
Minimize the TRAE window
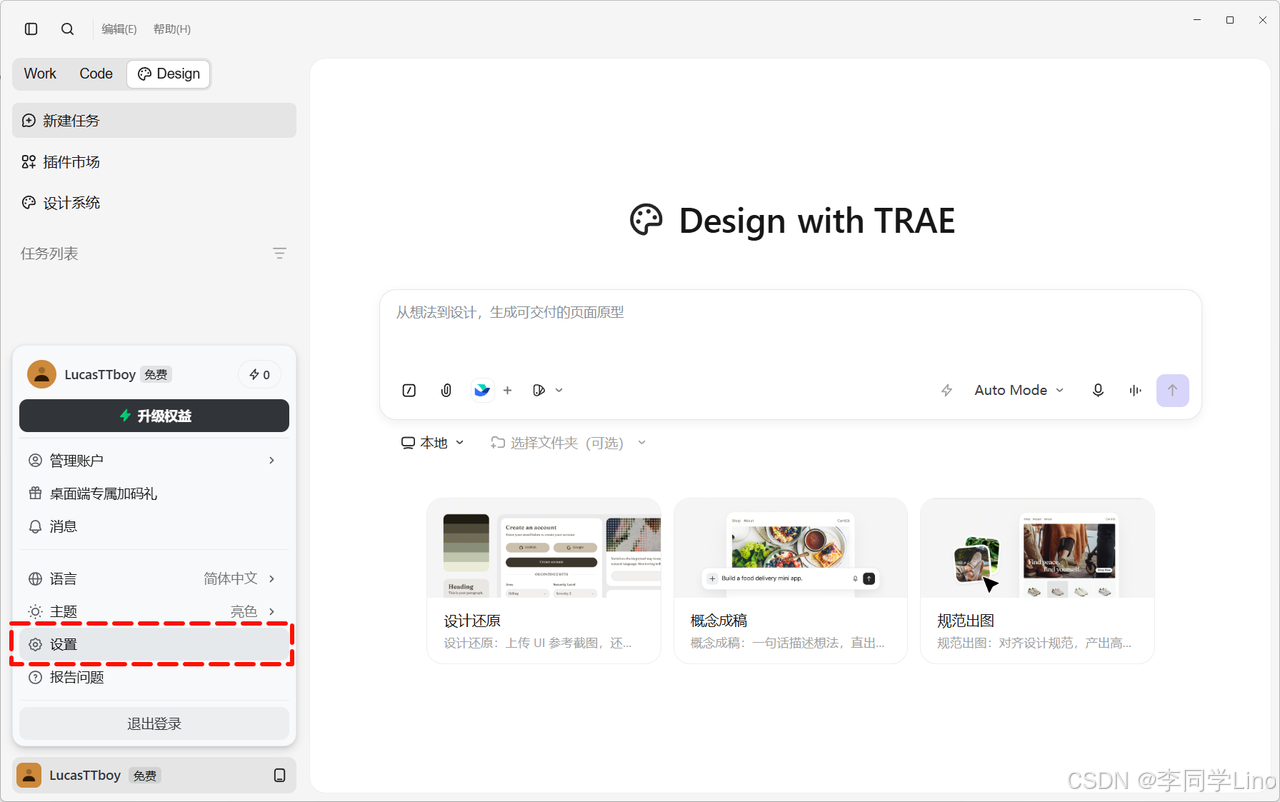coord(1198,19)
